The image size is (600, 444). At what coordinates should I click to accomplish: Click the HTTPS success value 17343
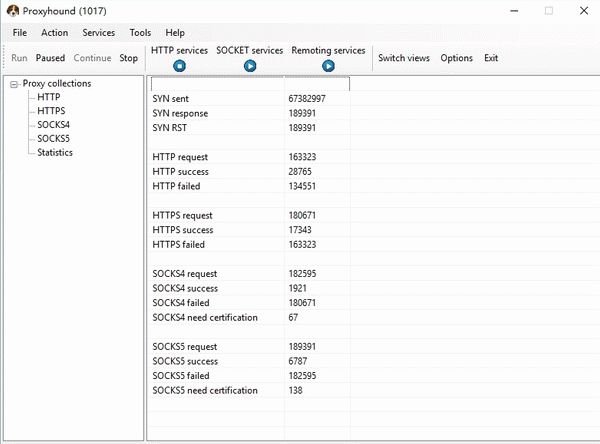pyautogui.click(x=300, y=230)
